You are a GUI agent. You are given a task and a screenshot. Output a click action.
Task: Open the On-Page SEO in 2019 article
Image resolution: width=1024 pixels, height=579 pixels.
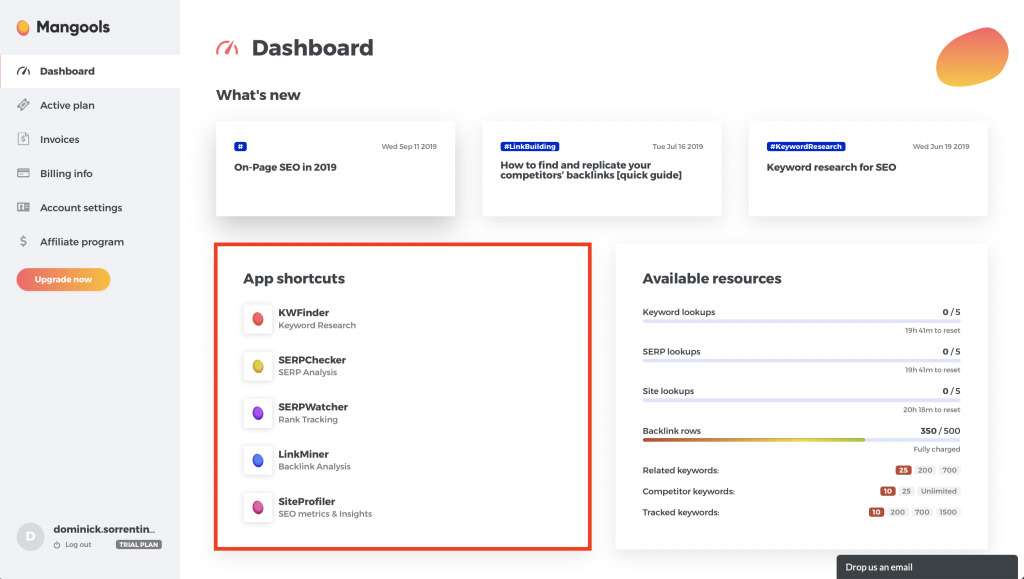(x=285, y=168)
